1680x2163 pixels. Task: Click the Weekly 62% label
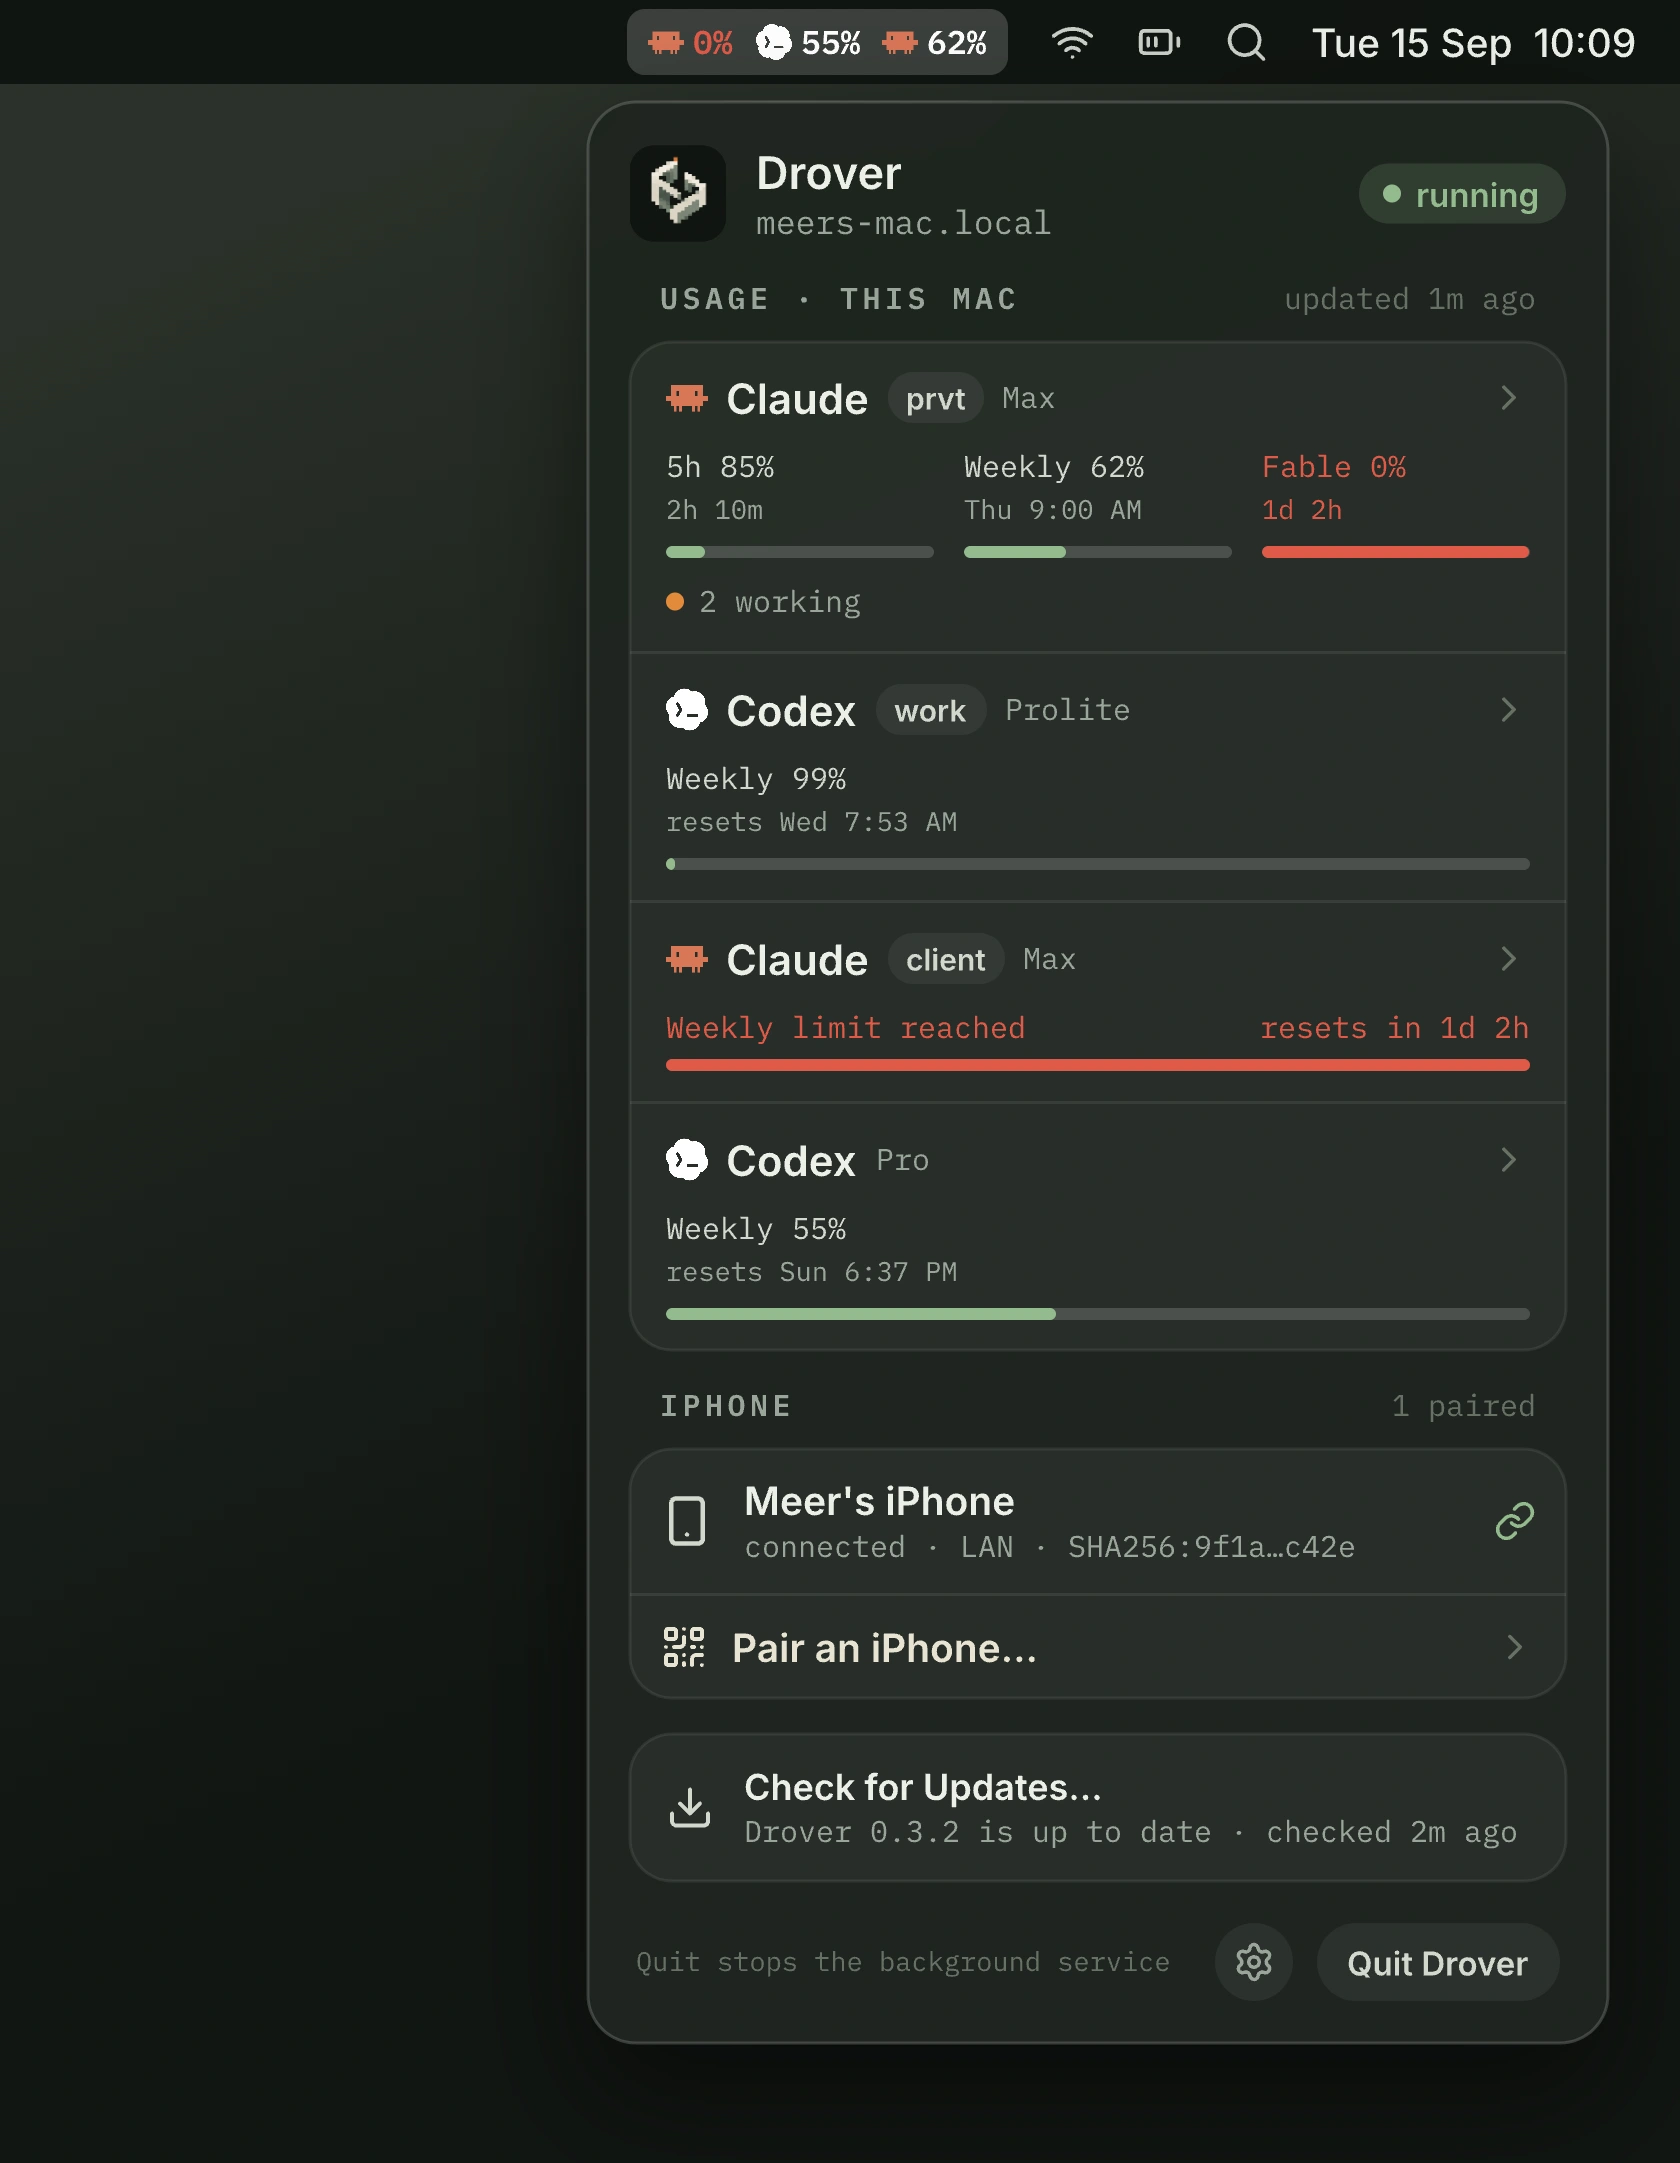tap(1054, 467)
